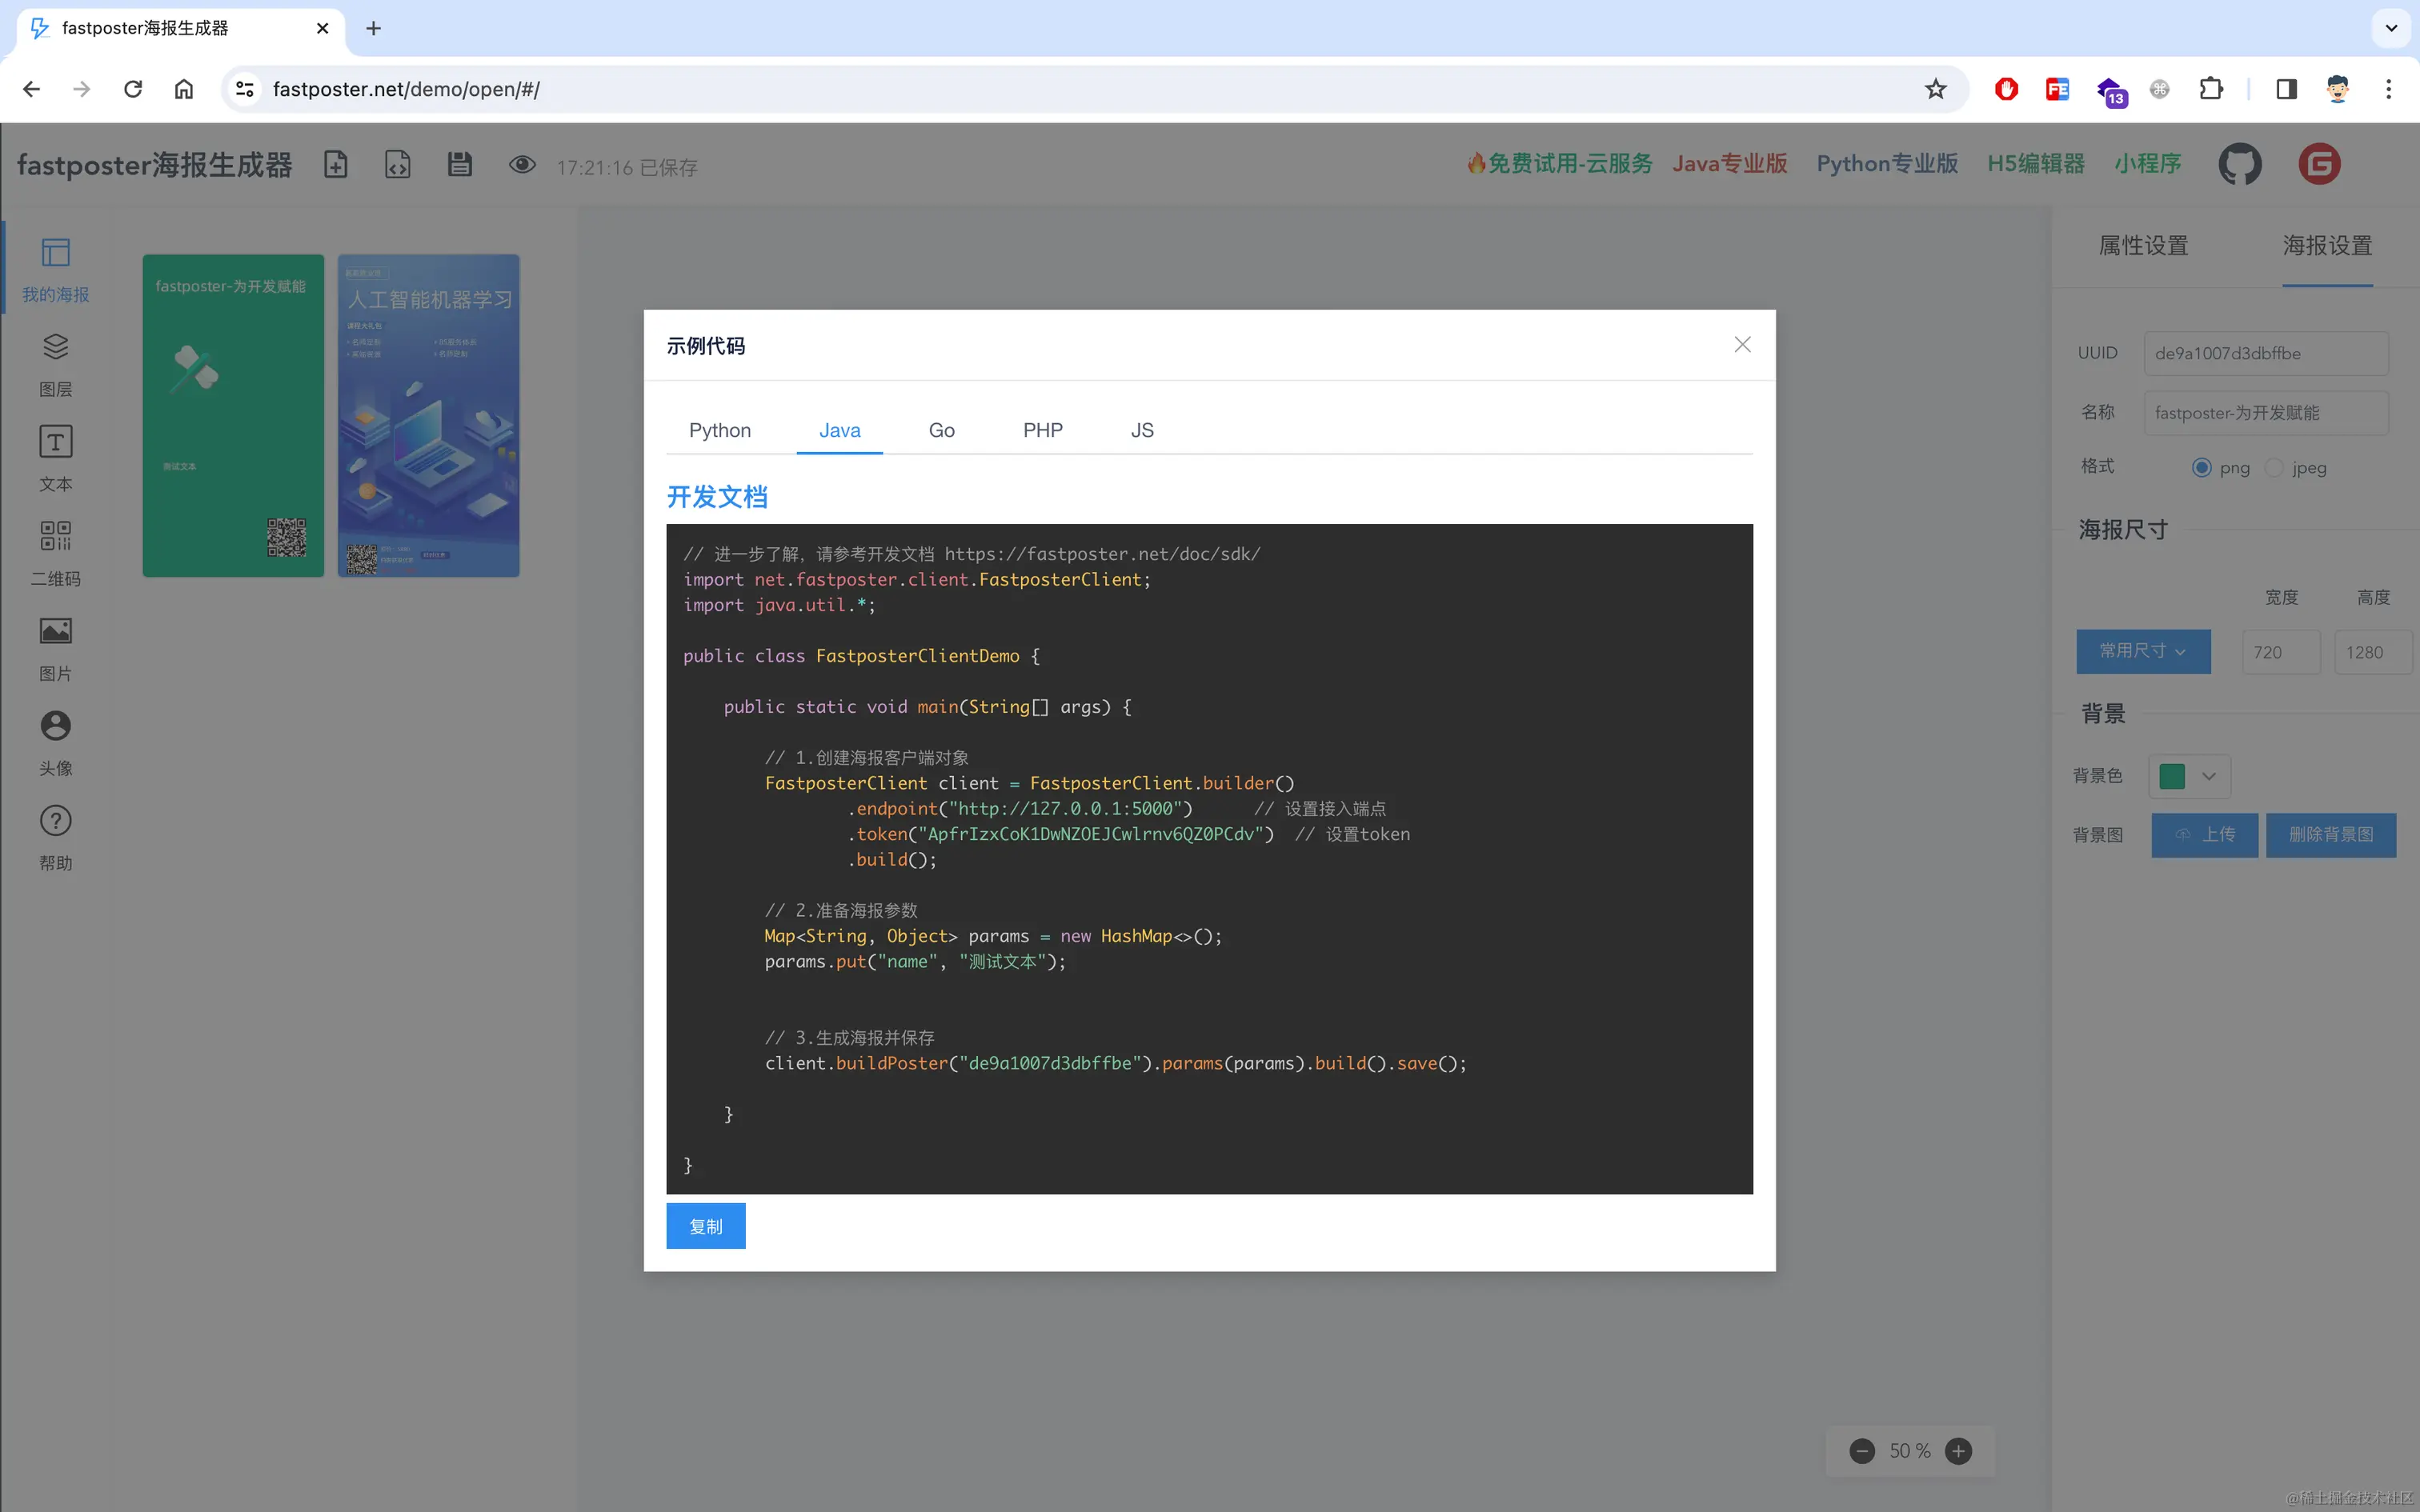Expand the Chrome tab search chevron
This screenshot has height=1512, width=2420.
coord(2391,28)
